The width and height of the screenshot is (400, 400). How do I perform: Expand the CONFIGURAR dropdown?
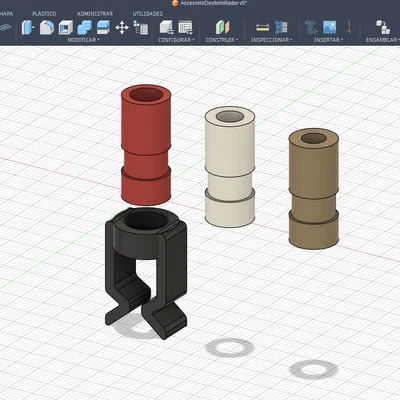tap(176, 40)
